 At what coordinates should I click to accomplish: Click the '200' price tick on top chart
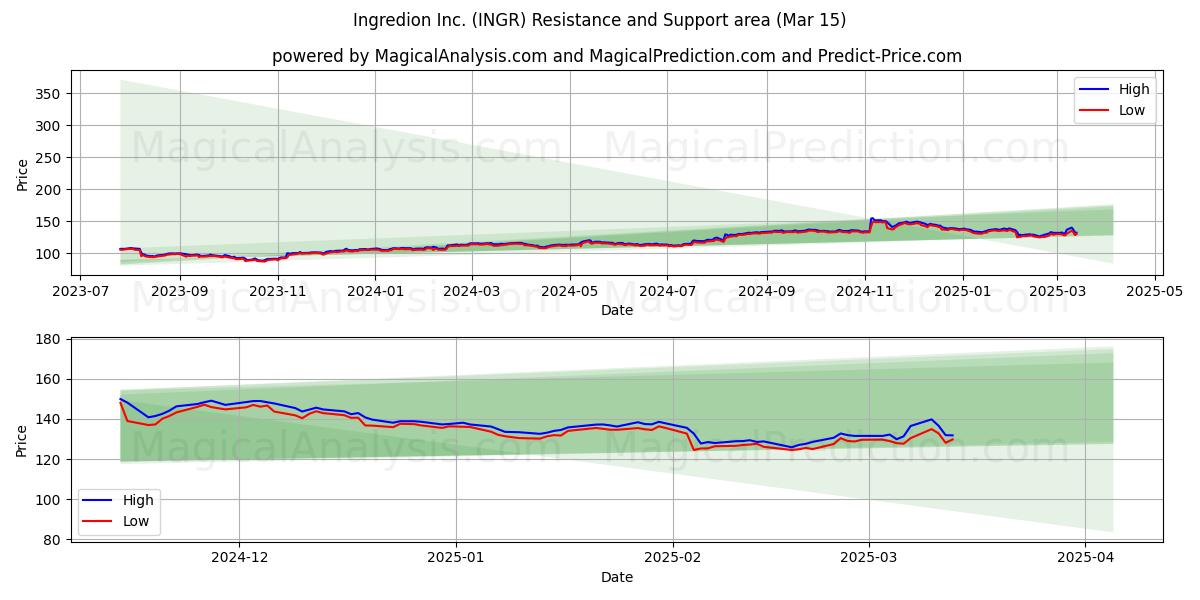50,190
